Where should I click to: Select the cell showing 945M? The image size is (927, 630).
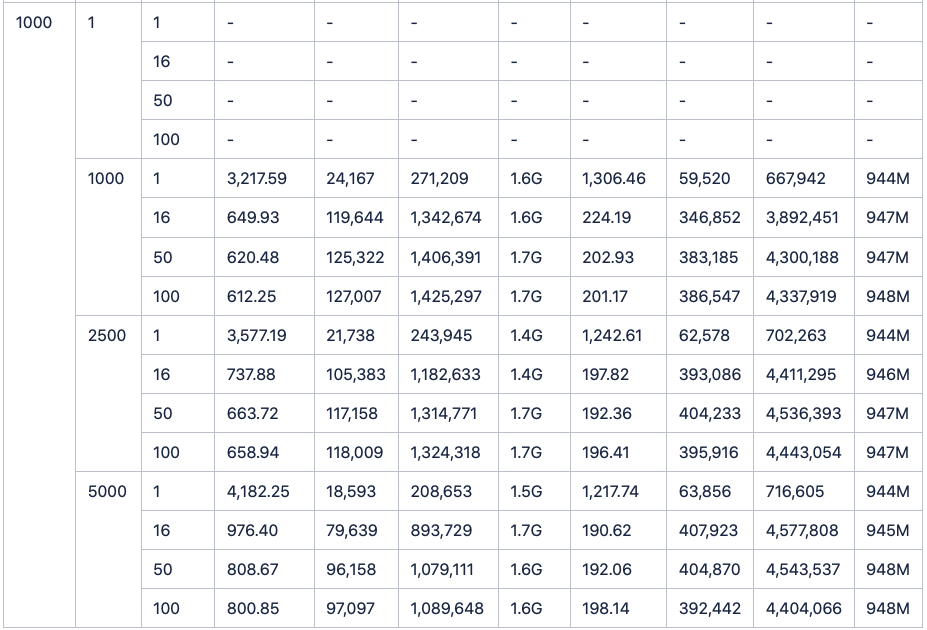coord(888,531)
